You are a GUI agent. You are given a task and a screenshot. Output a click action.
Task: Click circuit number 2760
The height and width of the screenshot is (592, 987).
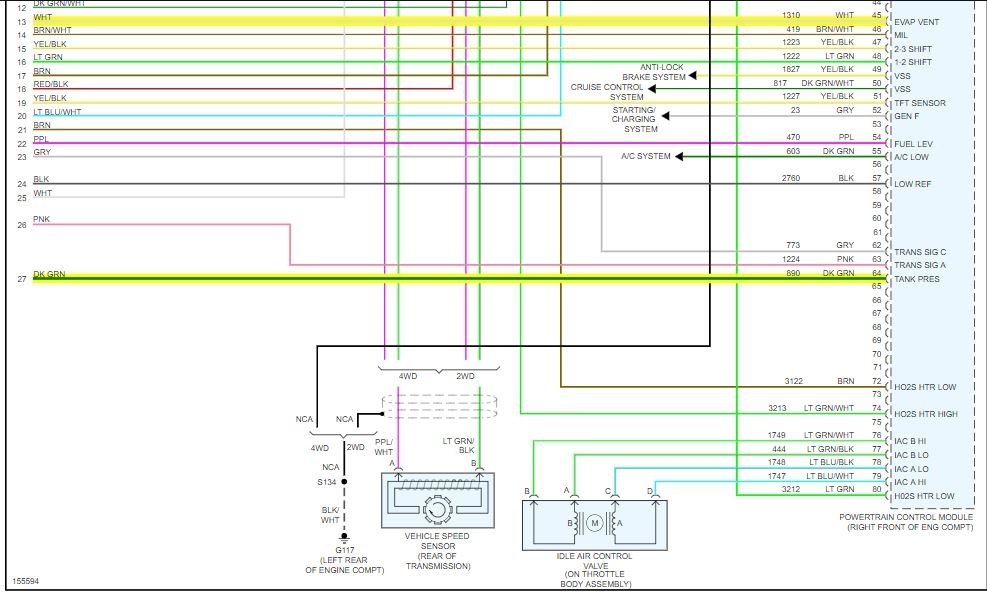pyautogui.click(x=791, y=178)
